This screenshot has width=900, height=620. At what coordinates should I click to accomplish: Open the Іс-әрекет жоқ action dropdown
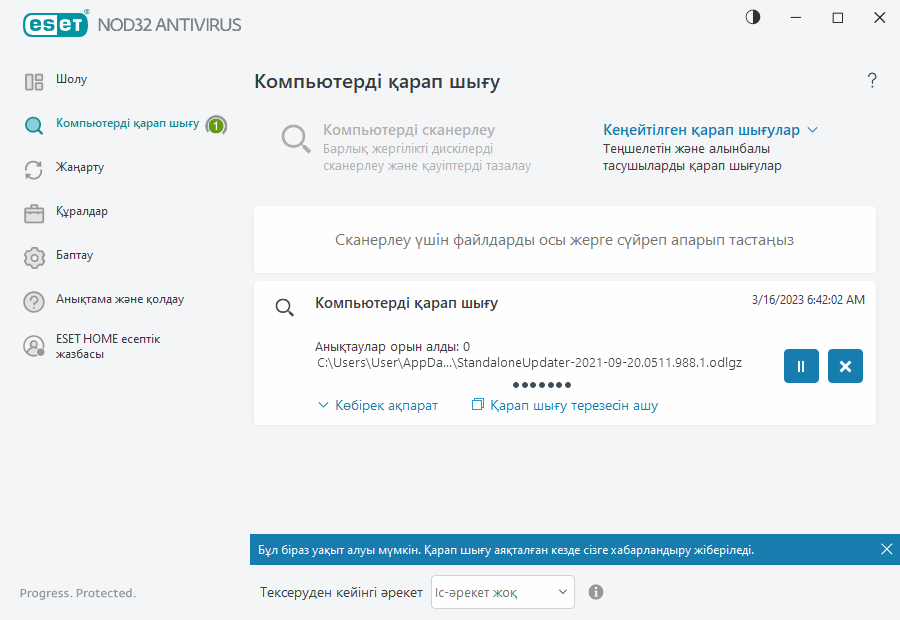point(502,592)
